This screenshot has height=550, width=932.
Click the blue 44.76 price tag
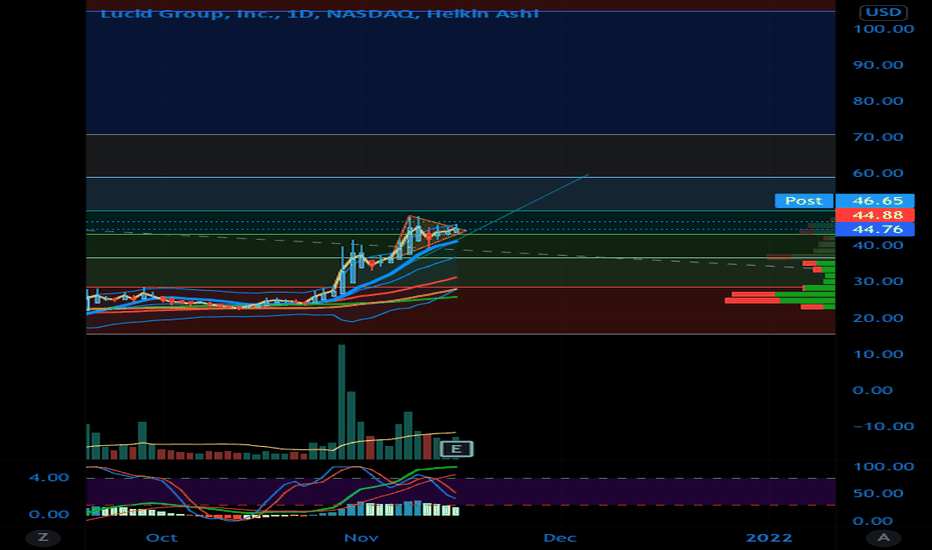point(875,230)
